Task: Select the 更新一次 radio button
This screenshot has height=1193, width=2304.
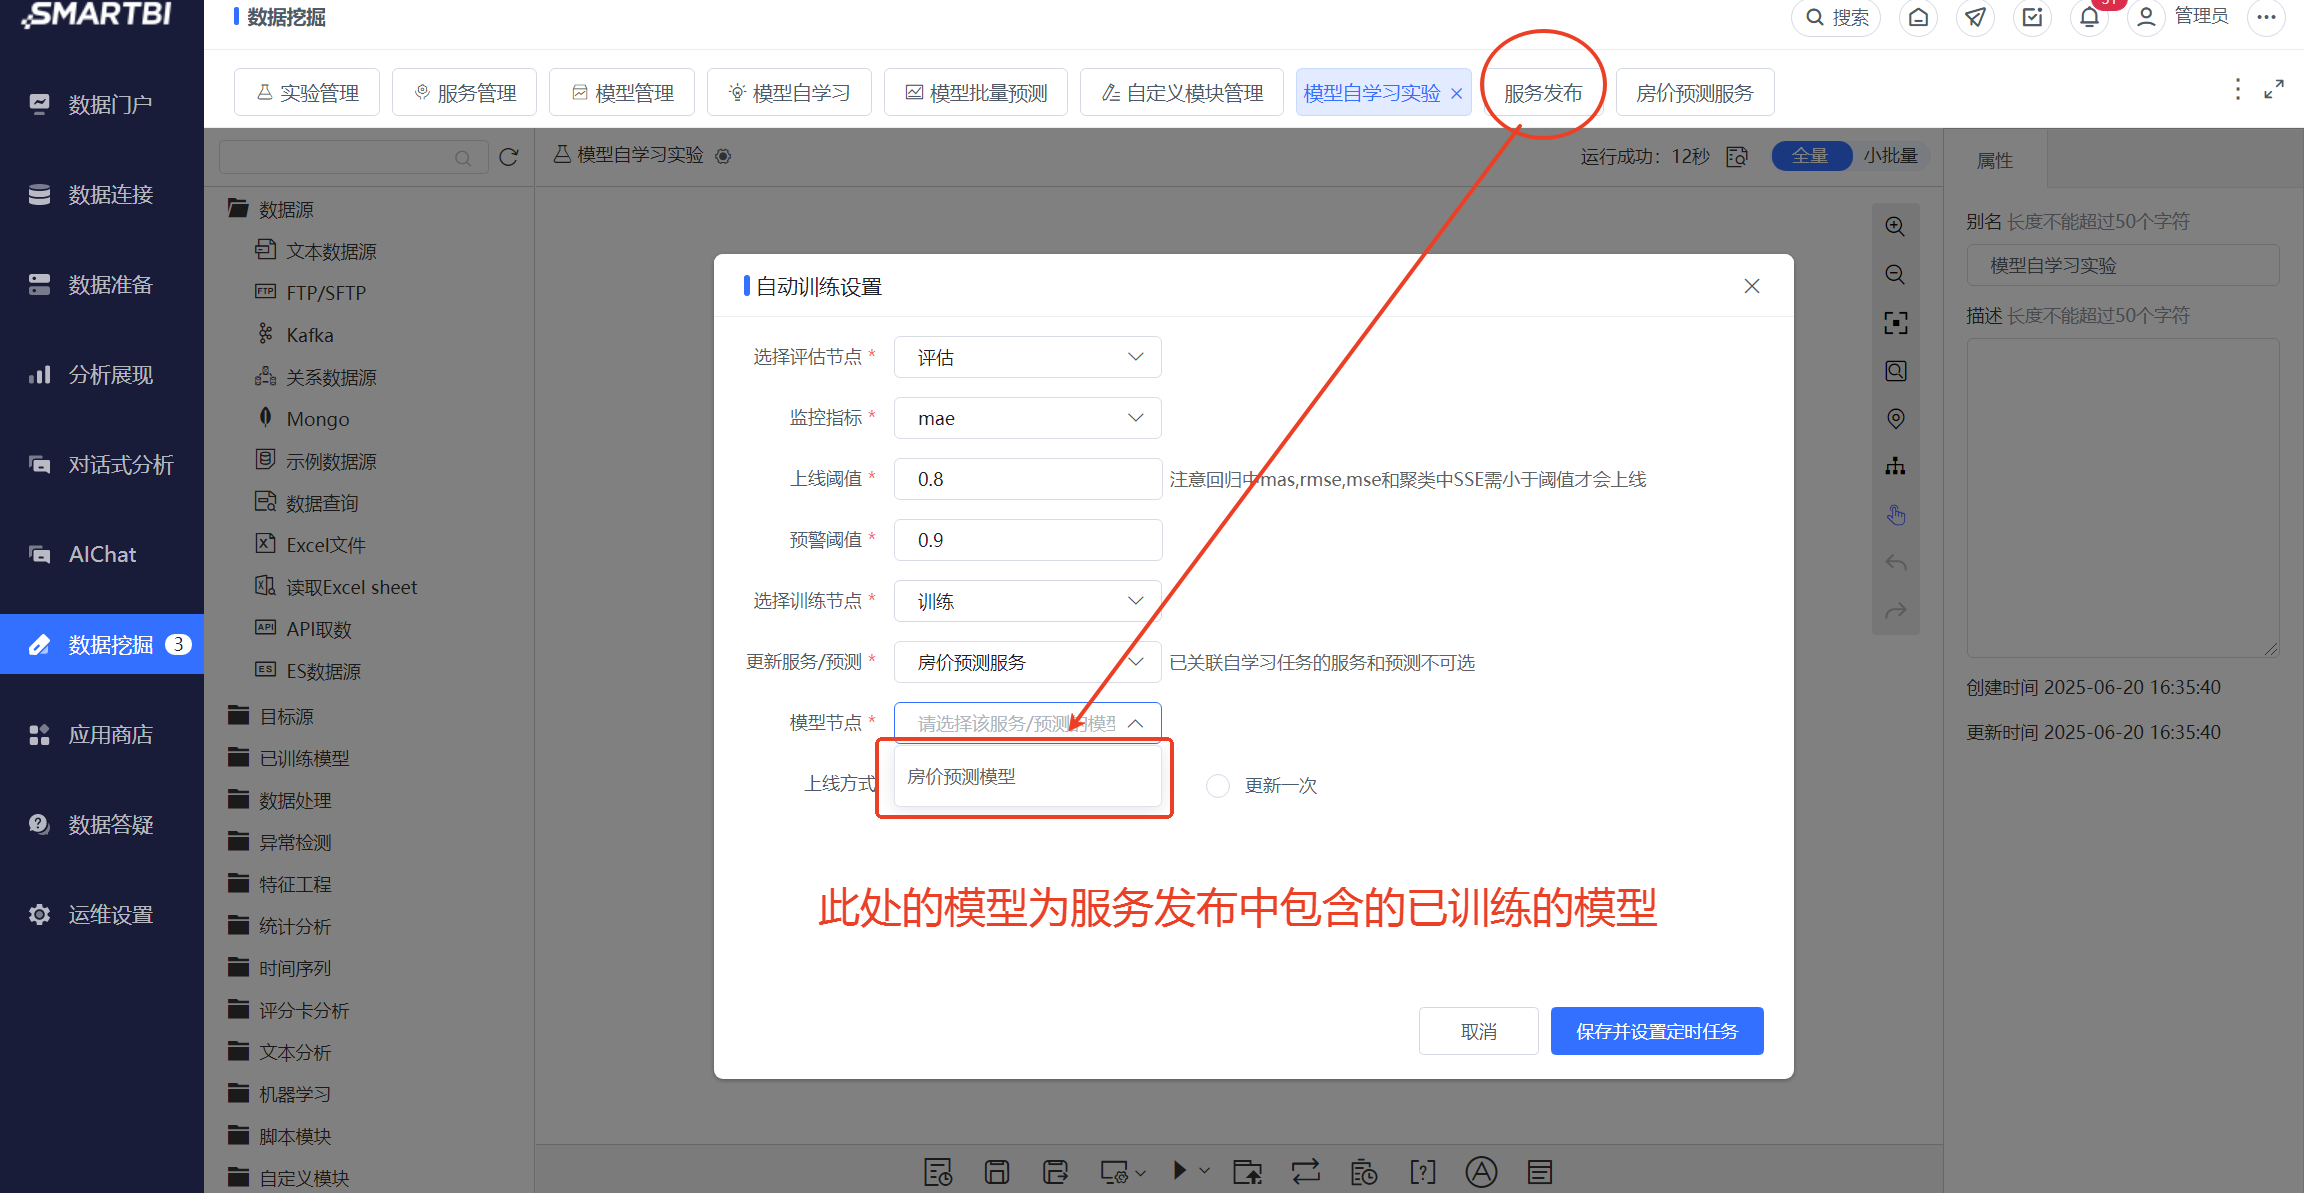Action: (x=1217, y=786)
